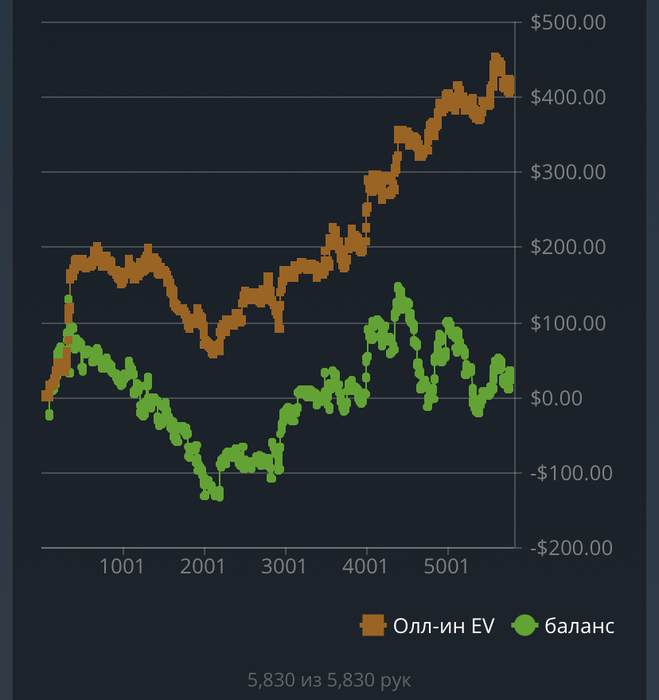This screenshot has width=659, height=700.
Task: Select the $300.00 y-axis label
Action: [x=569, y=172]
